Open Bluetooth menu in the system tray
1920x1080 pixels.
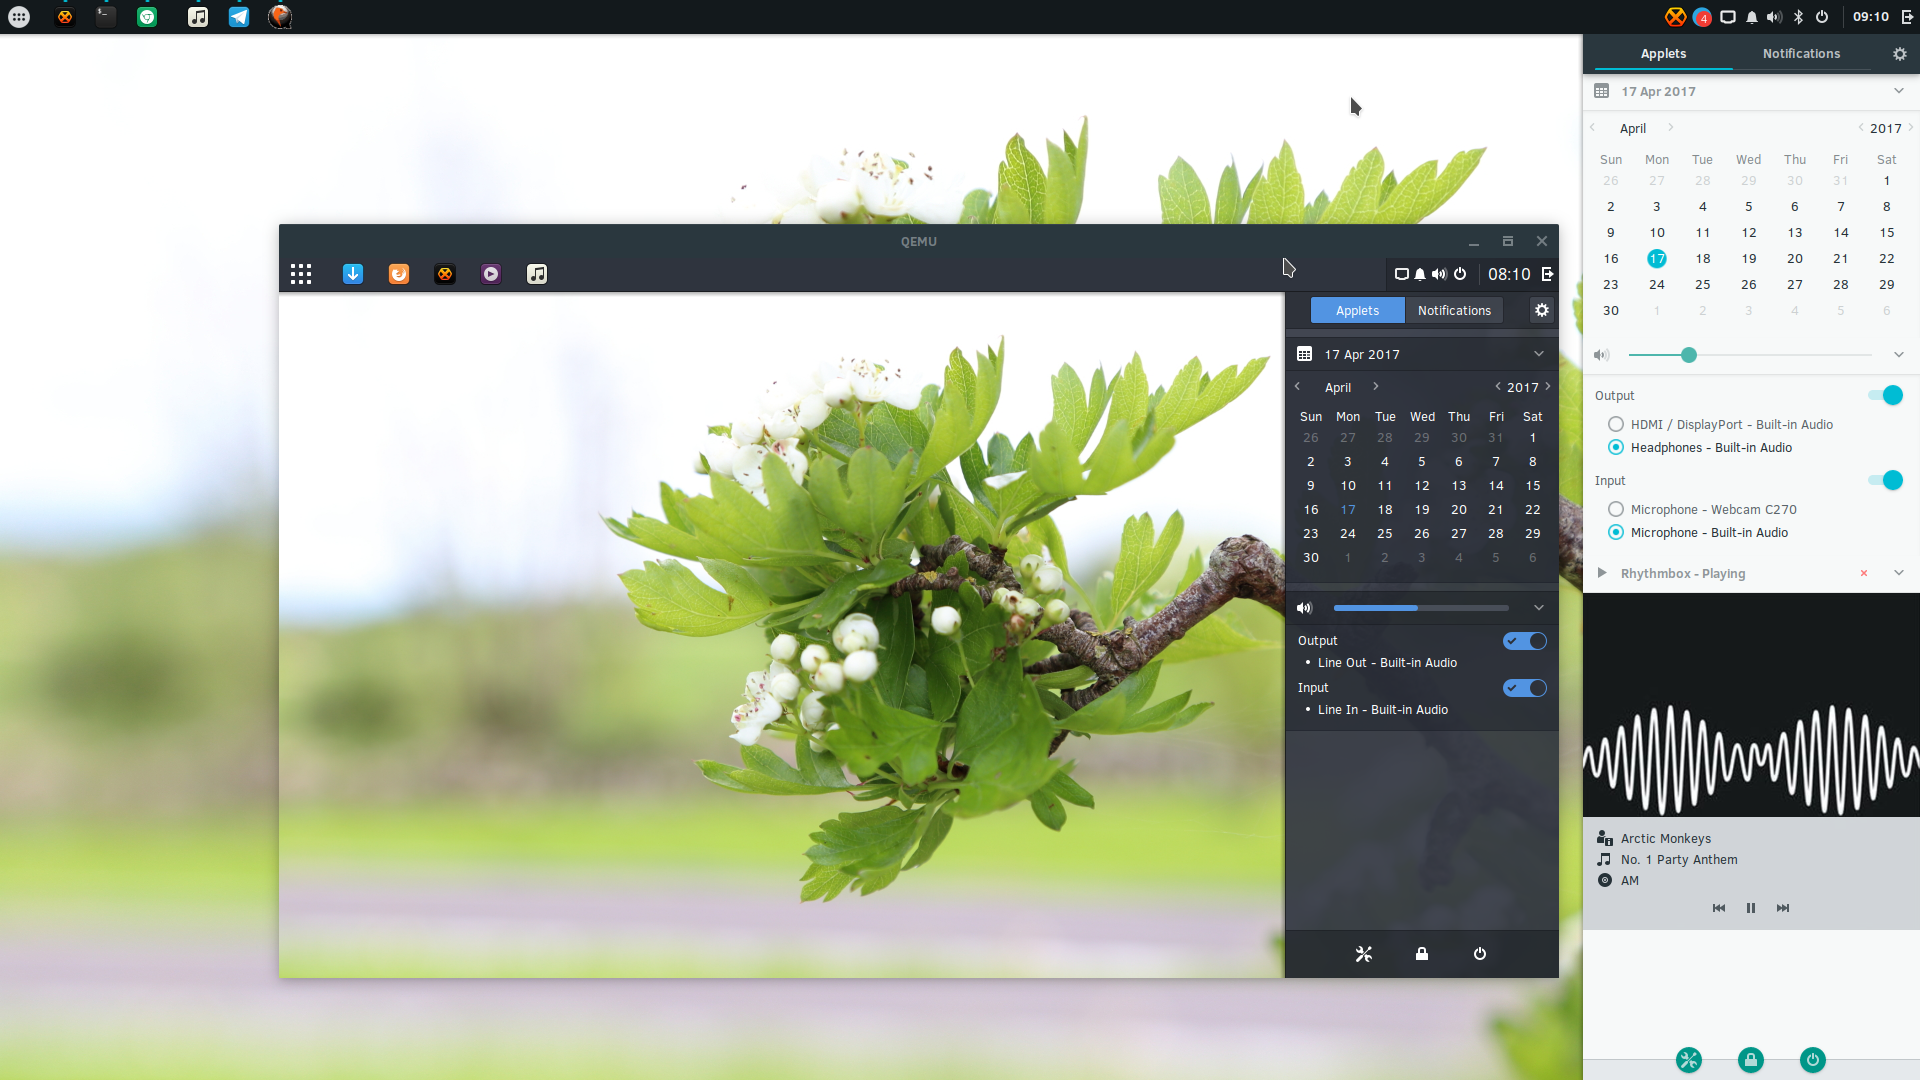coord(1798,17)
